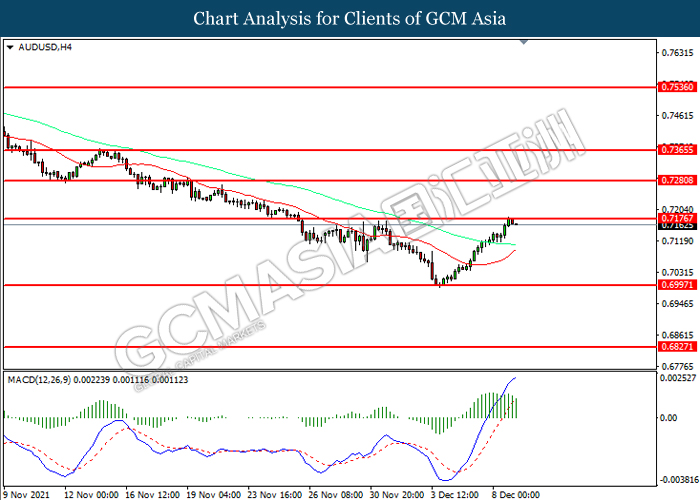Click the current price tag 0.71625
Image resolution: width=700 pixels, height=500 pixels.
point(677,226)
